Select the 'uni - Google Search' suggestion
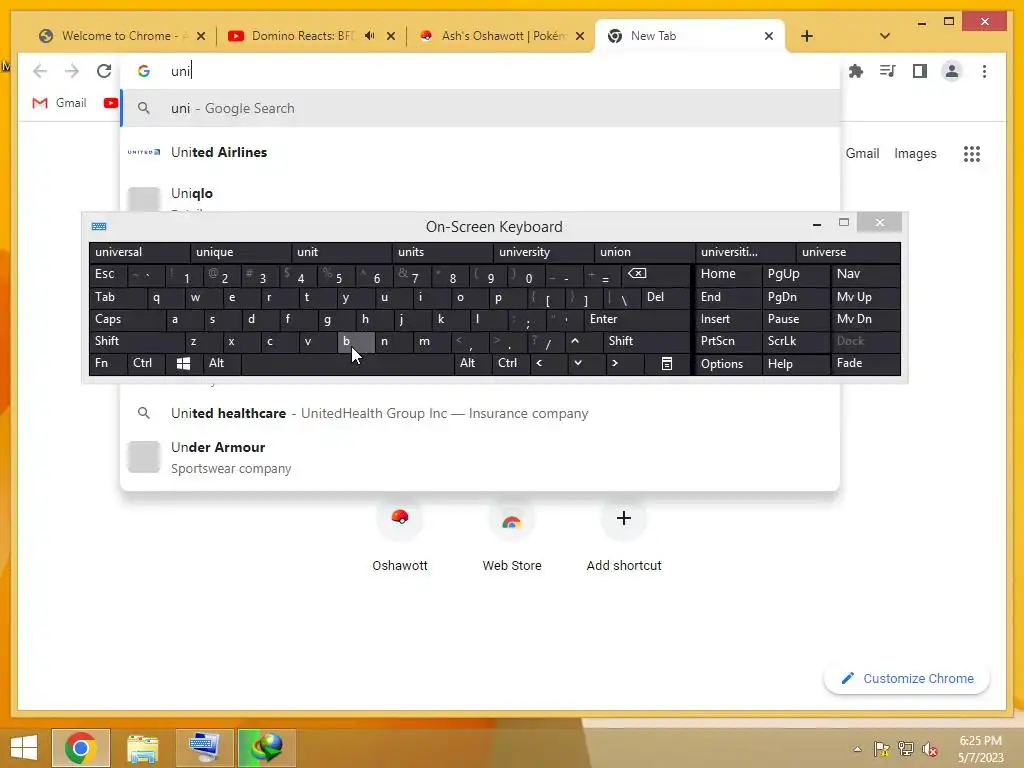 pyautogui.click(x=480, y=108)
